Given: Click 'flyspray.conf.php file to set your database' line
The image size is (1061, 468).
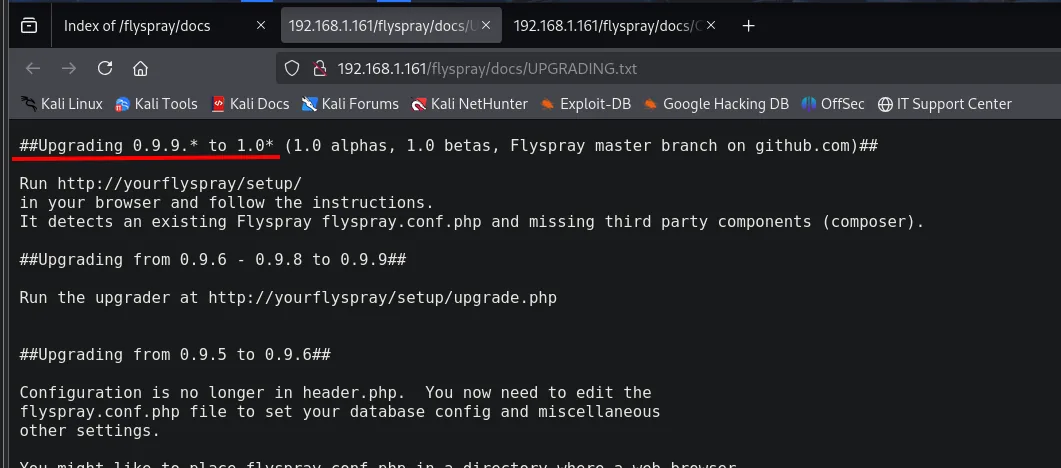Looking at the screenshot, I should pyautogui.click(x=340, y=411).
